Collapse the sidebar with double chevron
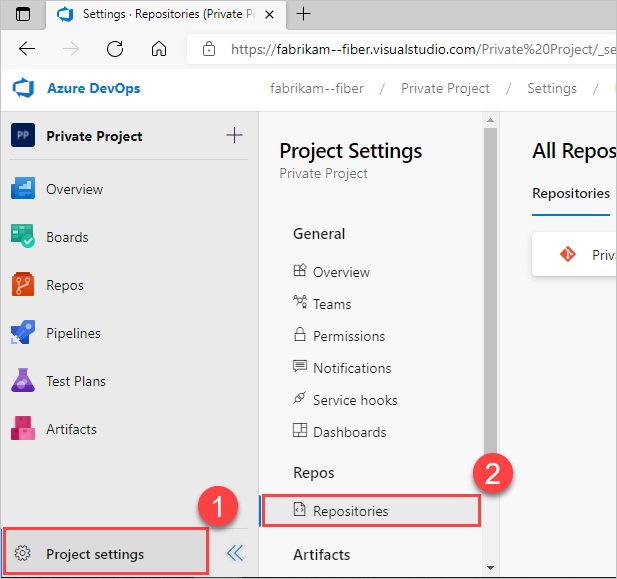 point(235,553)
